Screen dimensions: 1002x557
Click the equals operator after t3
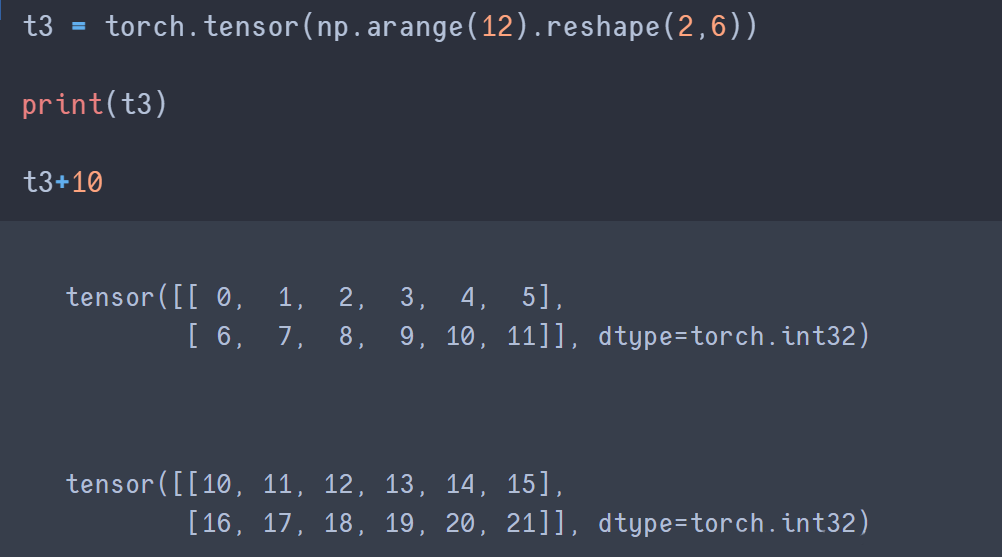pyautogui.click(x=79, y=27)
